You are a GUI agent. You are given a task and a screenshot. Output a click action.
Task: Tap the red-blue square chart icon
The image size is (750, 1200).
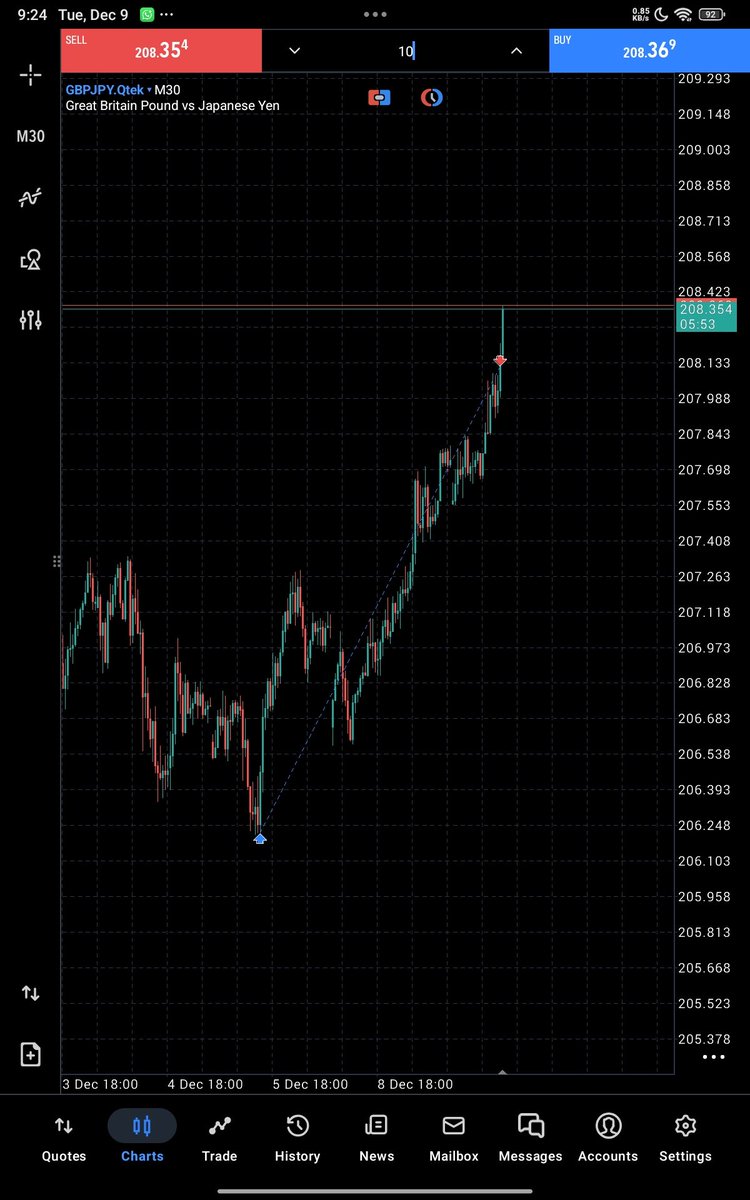click(379, 98)
